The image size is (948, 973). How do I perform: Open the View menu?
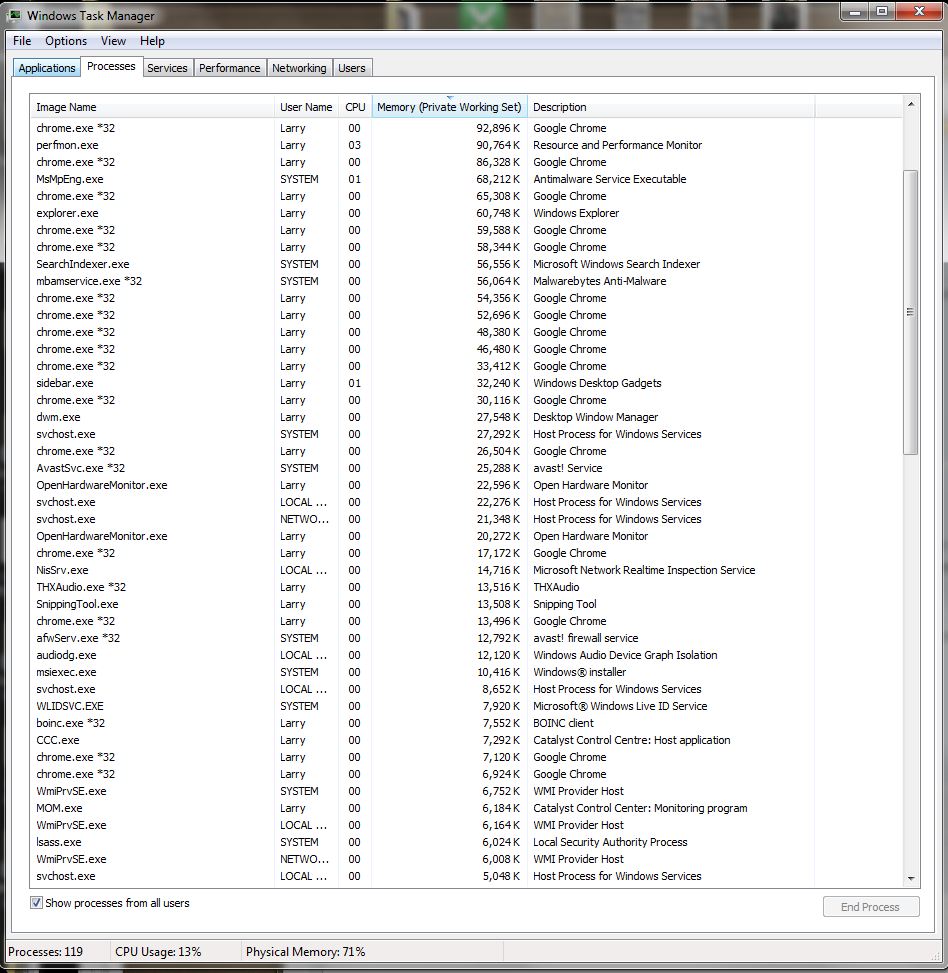coord(113,41)
